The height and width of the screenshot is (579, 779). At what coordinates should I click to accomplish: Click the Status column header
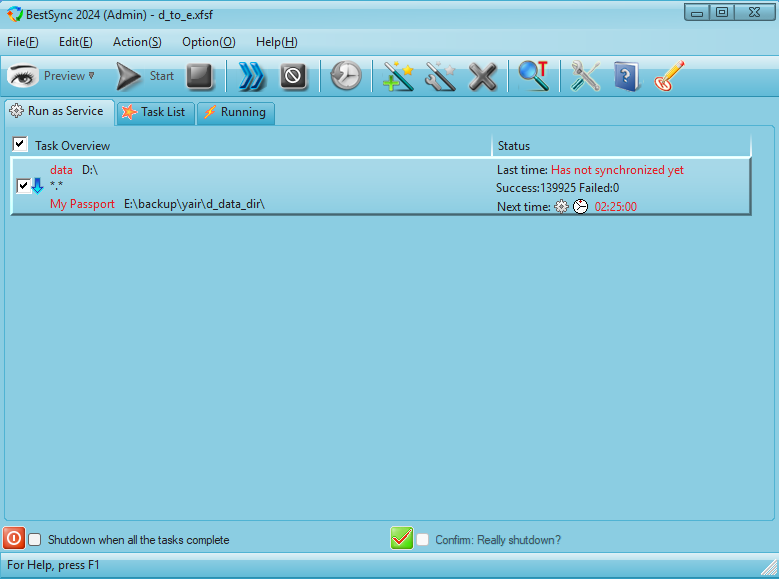point(621,146)
